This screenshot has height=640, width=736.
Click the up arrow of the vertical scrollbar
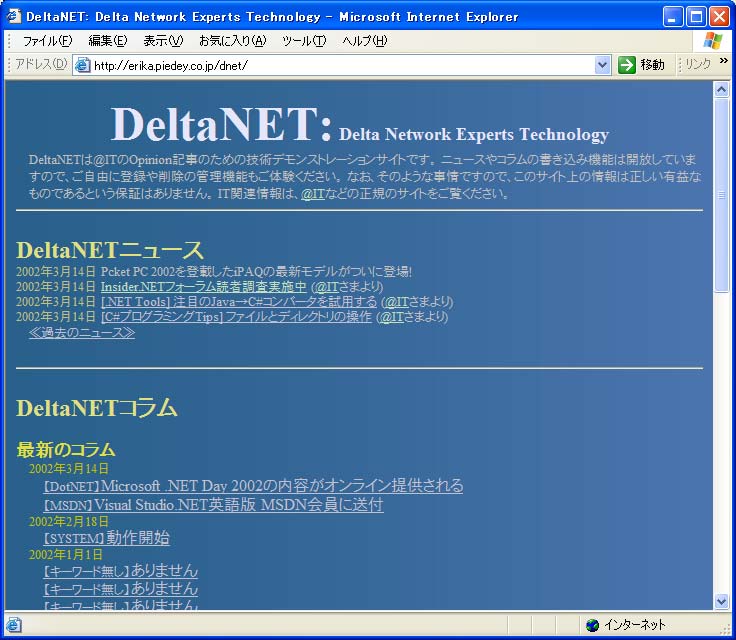tap(721, 89)
